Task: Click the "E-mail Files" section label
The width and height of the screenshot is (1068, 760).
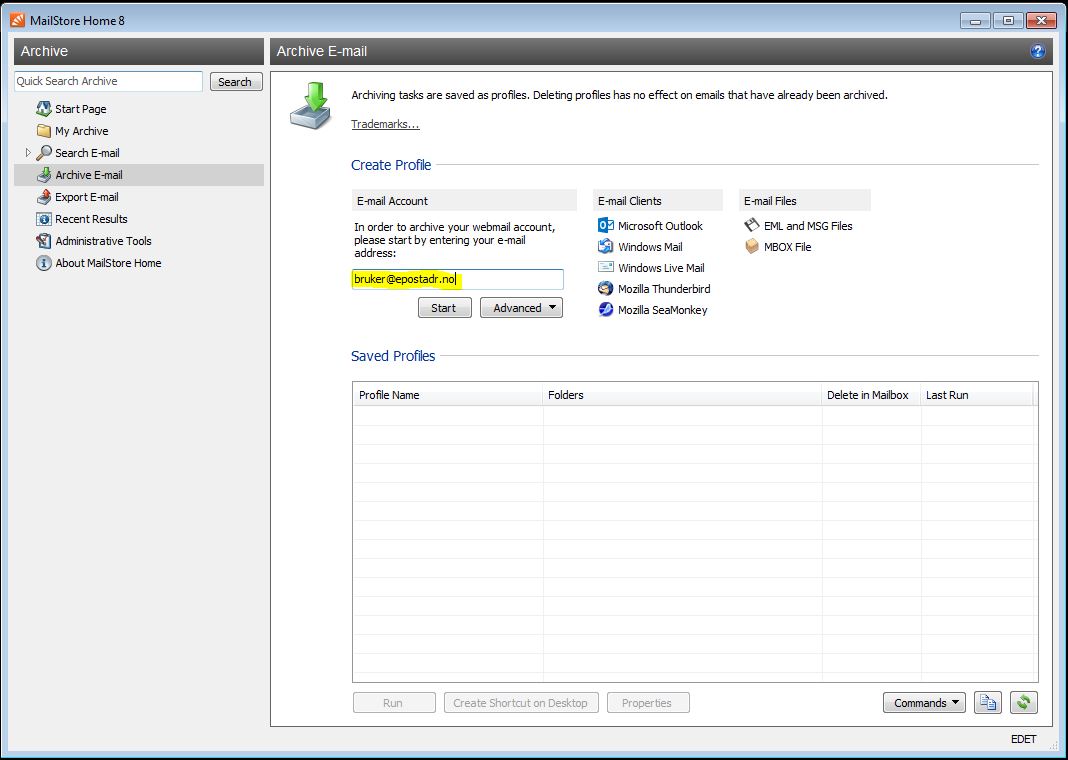Action: click(x=770, y=201)
